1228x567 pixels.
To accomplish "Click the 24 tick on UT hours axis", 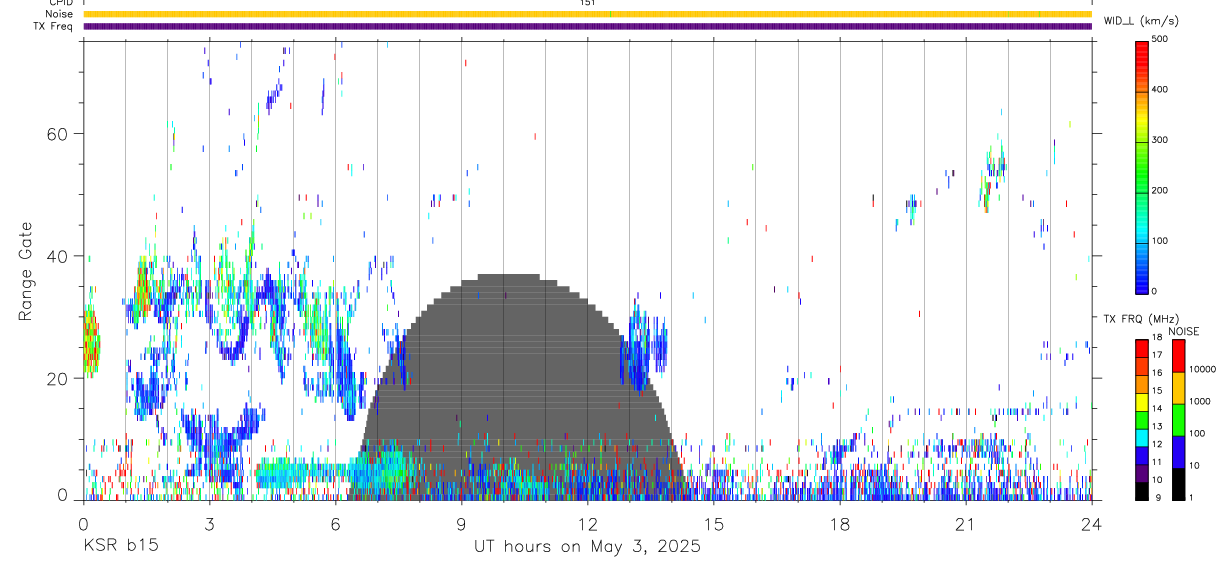I will (1091, 524).
